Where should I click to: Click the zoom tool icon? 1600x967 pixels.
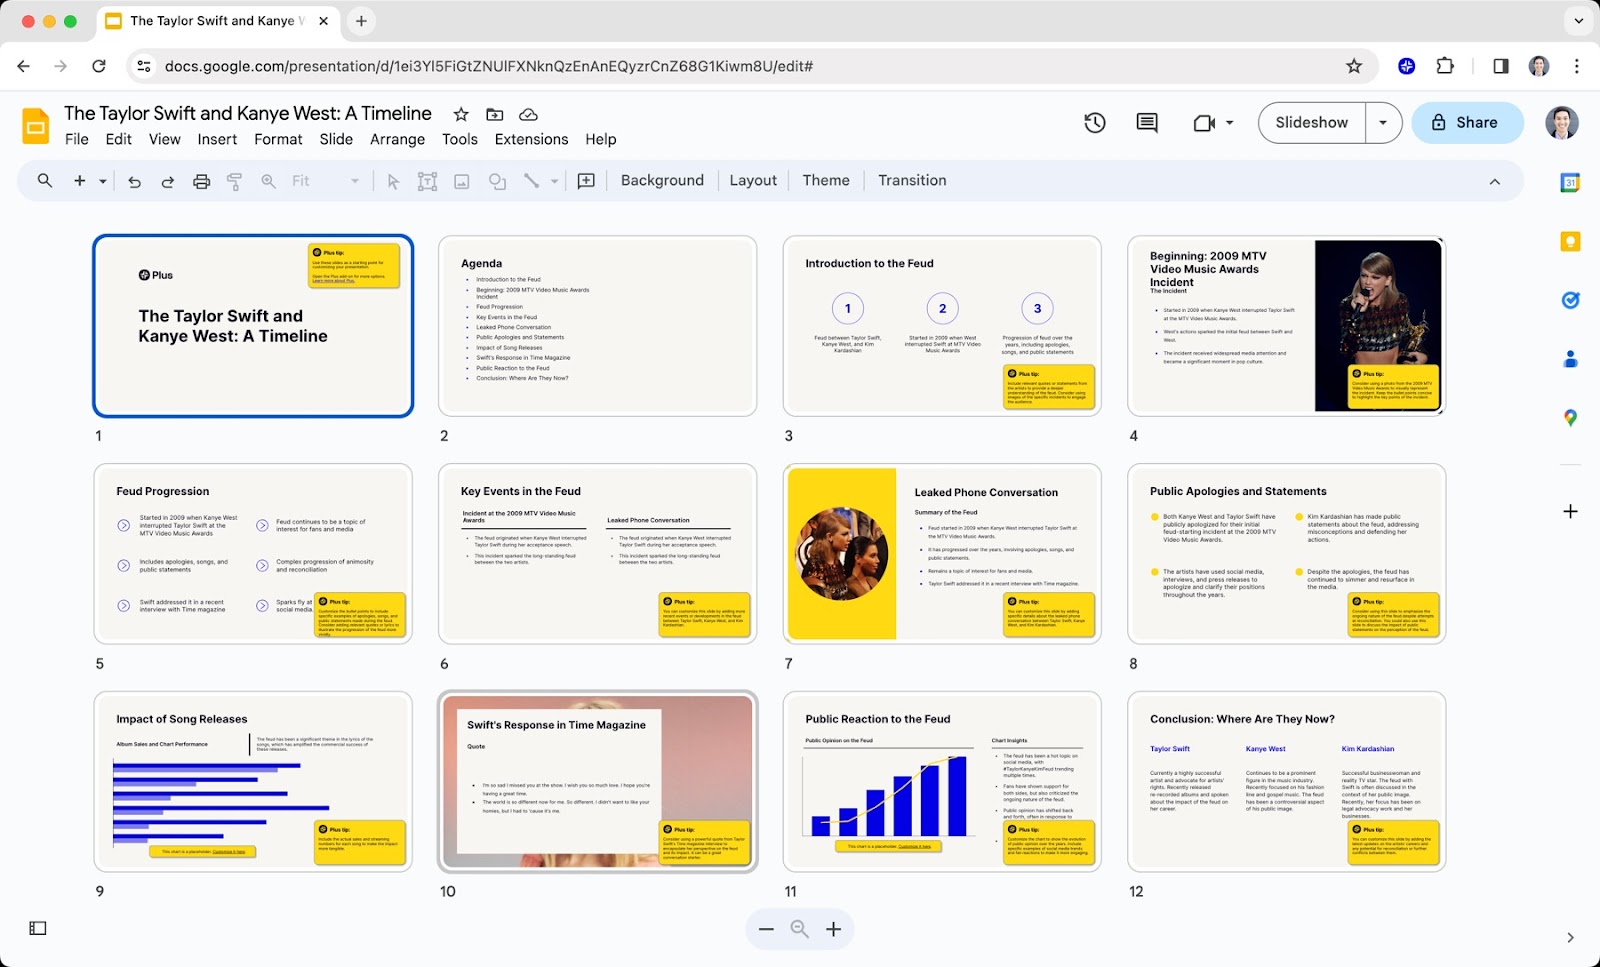pos(268,181)
